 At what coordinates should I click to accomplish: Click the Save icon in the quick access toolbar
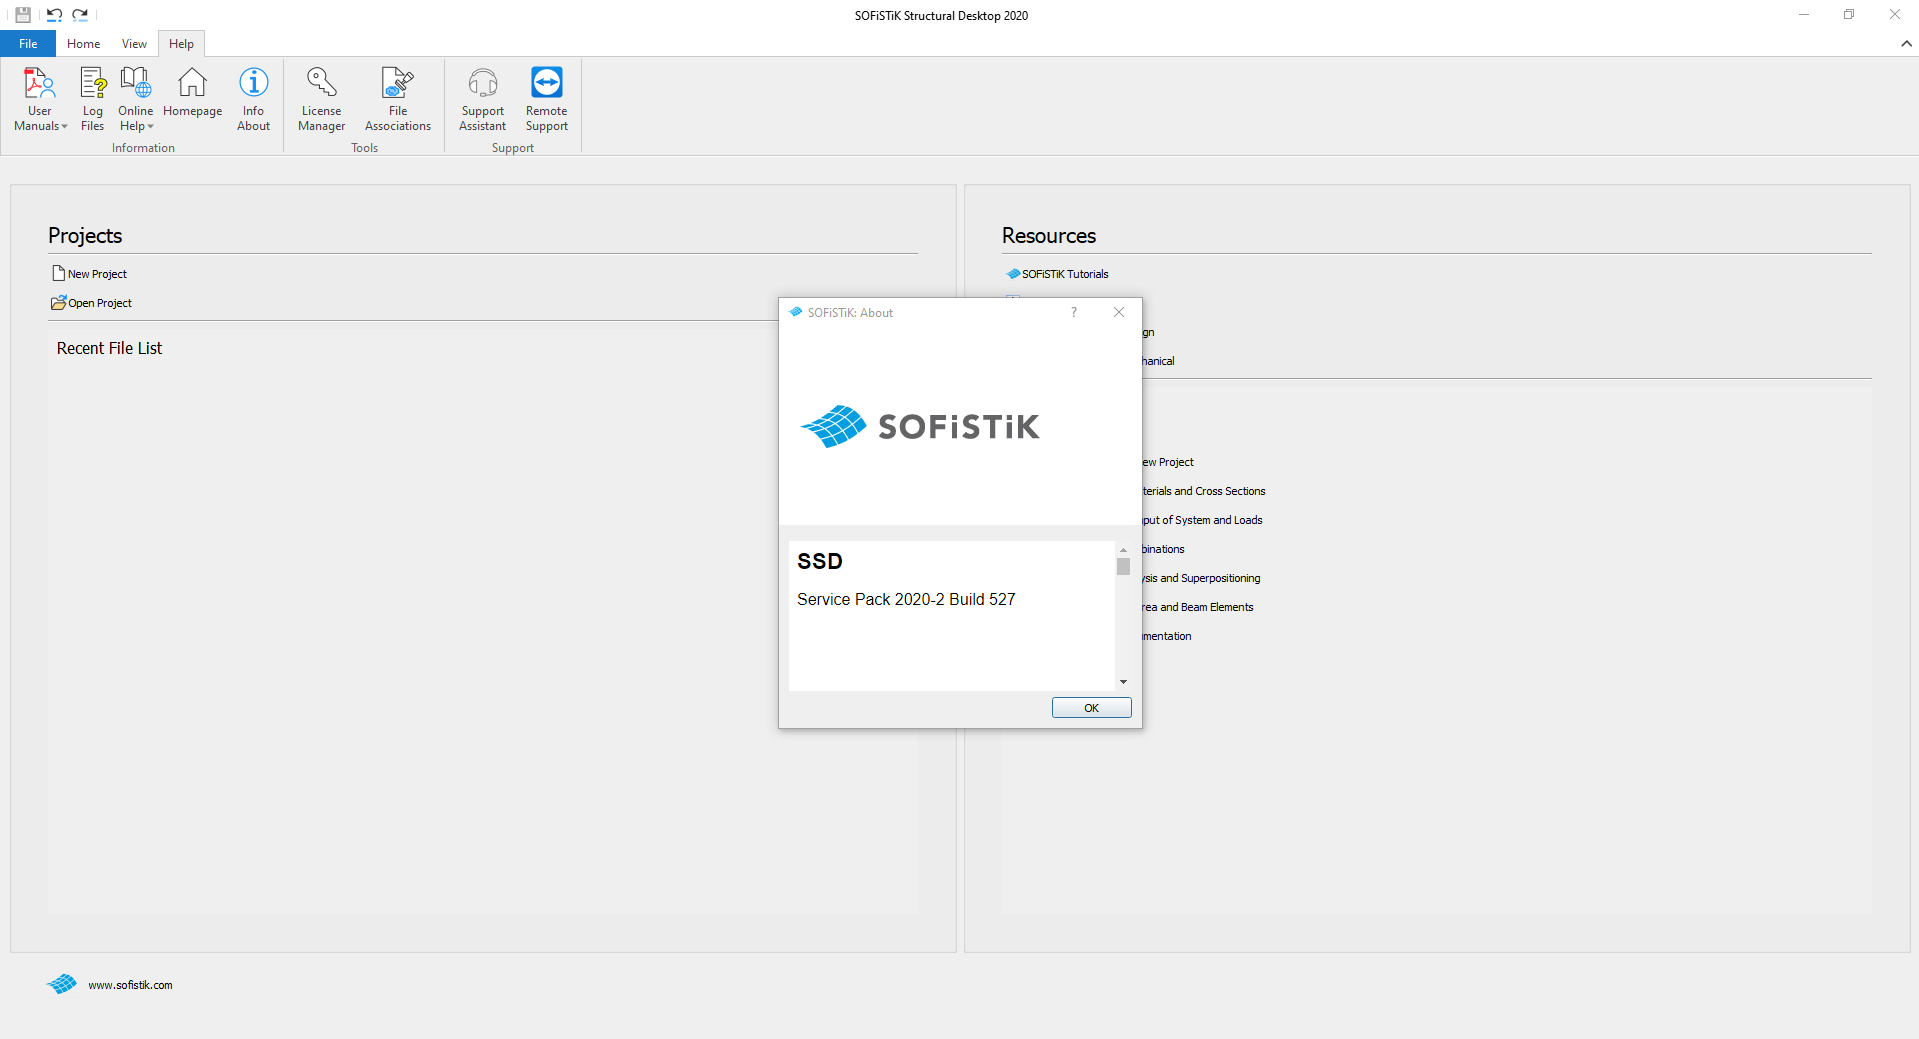pos(23,15)
